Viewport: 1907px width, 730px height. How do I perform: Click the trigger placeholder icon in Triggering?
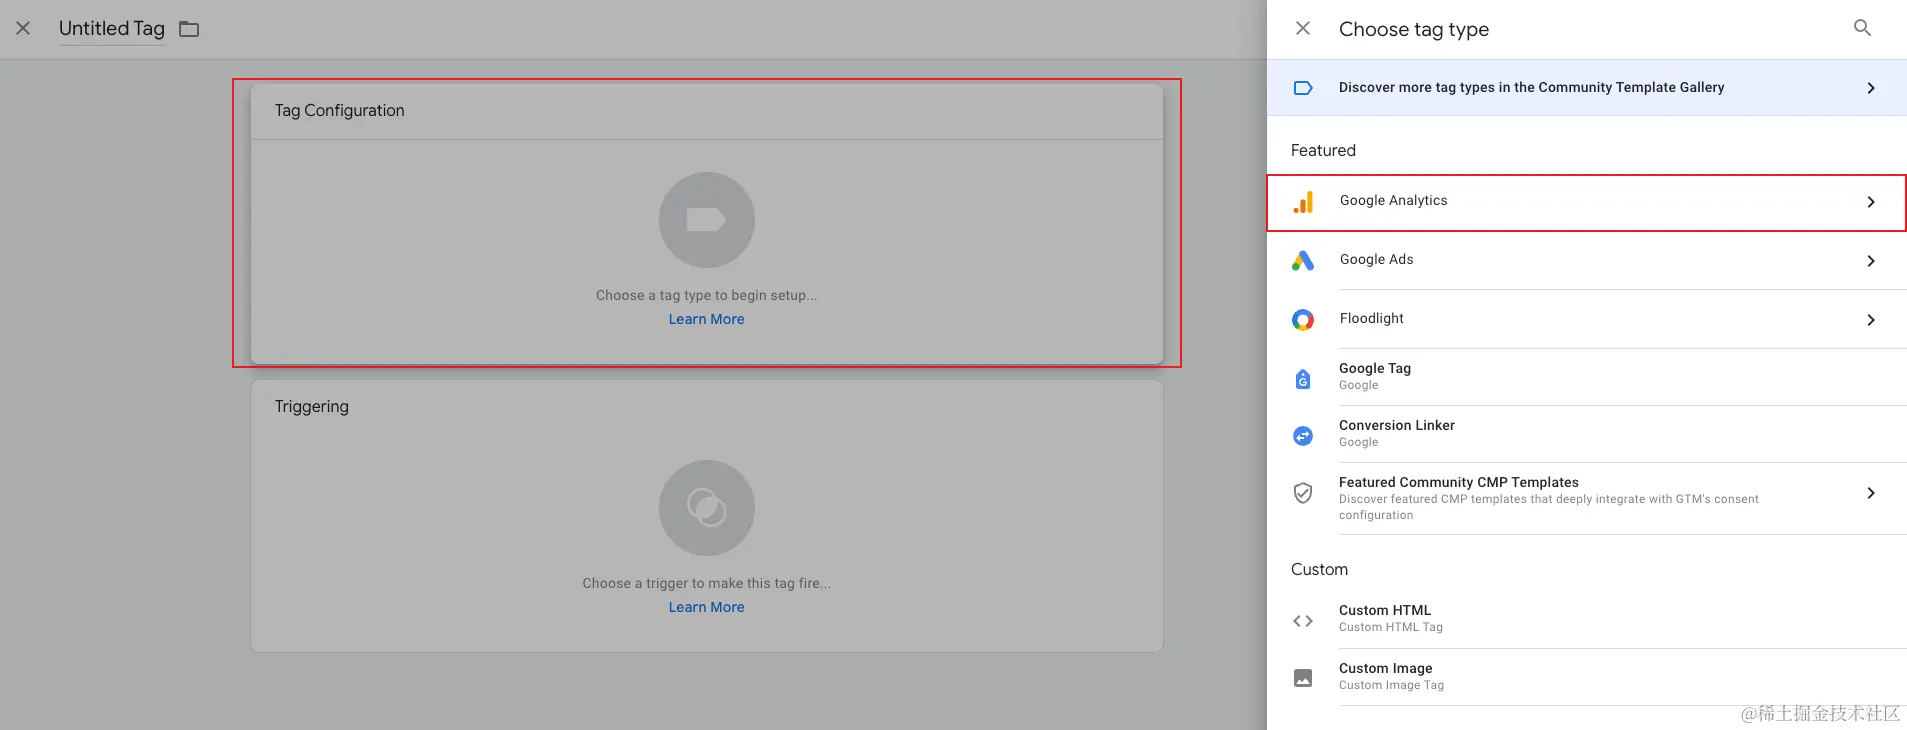[707, 508]
